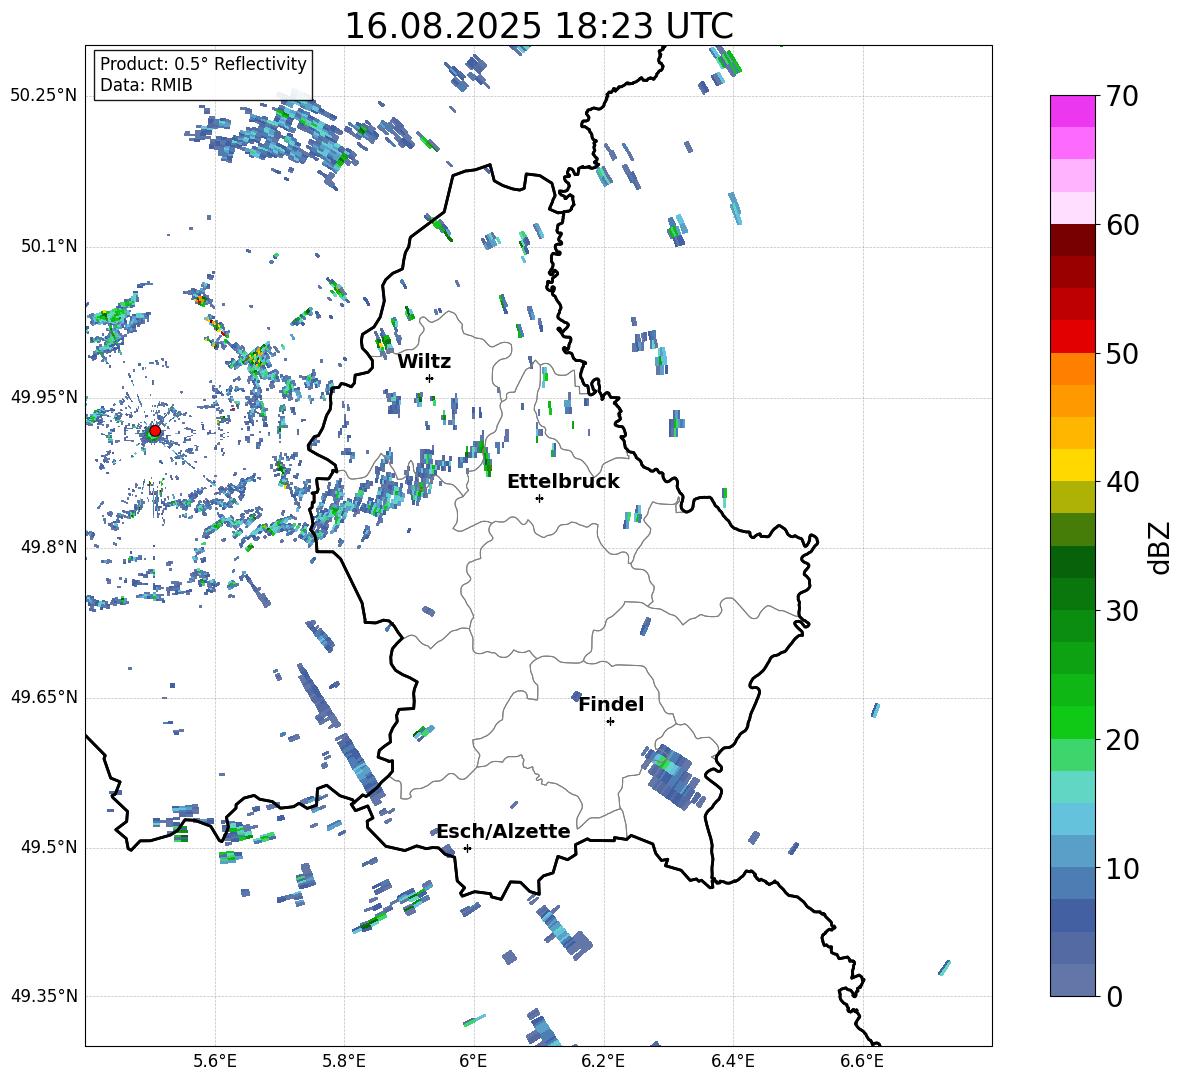Click the Ettelbruck city label
Viewport: 1184px width, 1081px height.
click(563, 482)
